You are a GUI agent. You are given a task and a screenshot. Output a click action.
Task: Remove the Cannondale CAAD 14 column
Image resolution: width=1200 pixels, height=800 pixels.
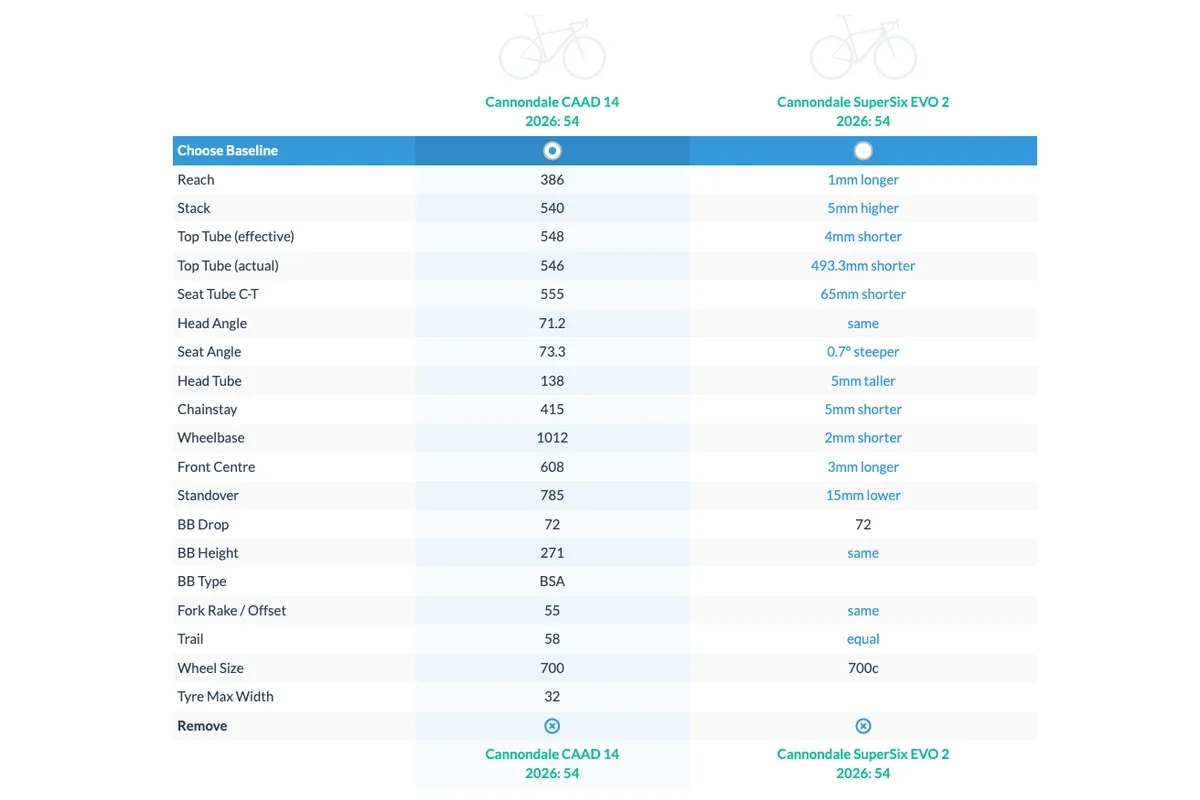(552, 726)
